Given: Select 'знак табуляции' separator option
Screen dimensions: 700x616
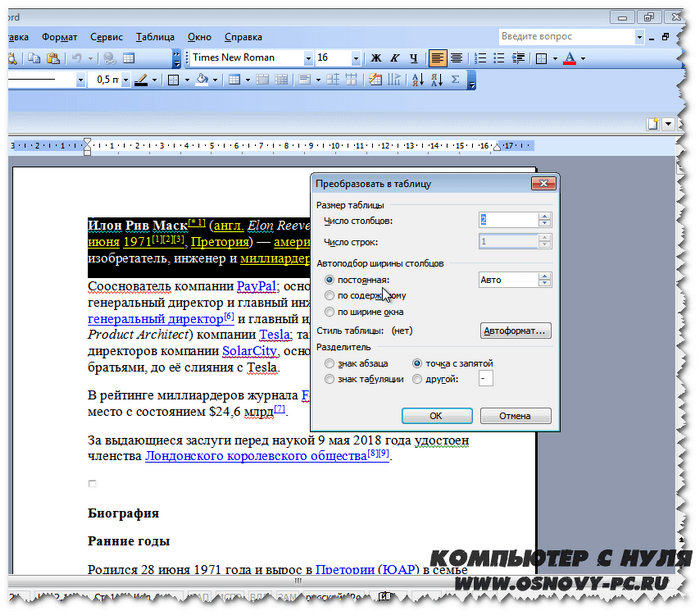Looking at the screenshot, I should click(329, 379).
